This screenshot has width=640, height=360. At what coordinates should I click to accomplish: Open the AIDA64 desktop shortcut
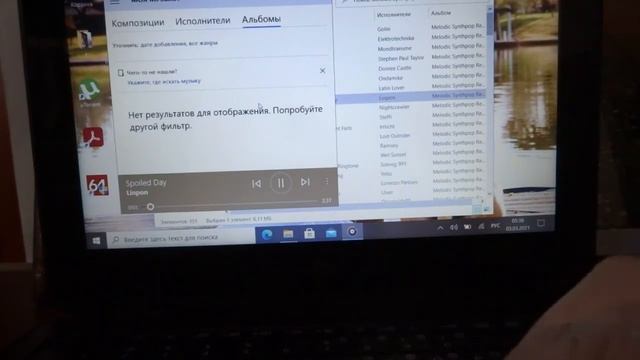point(97,185)
